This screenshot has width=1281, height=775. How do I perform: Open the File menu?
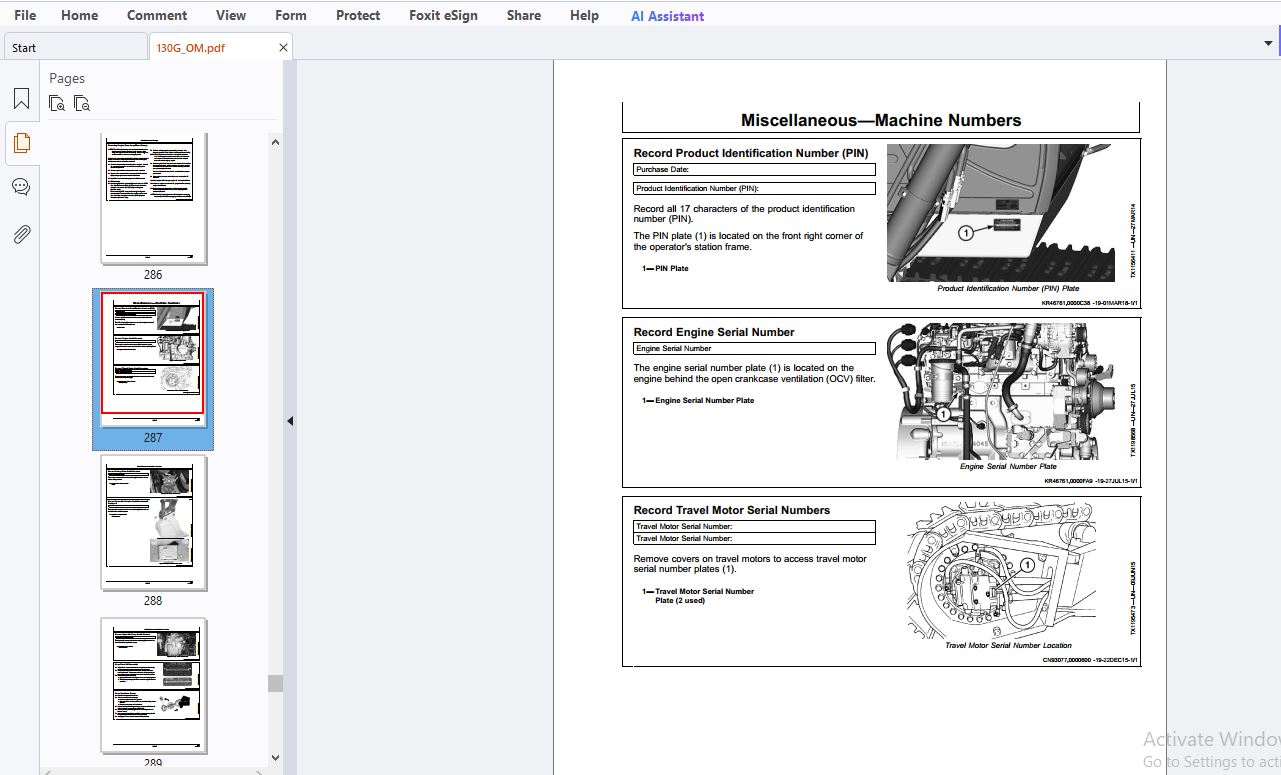25,15
